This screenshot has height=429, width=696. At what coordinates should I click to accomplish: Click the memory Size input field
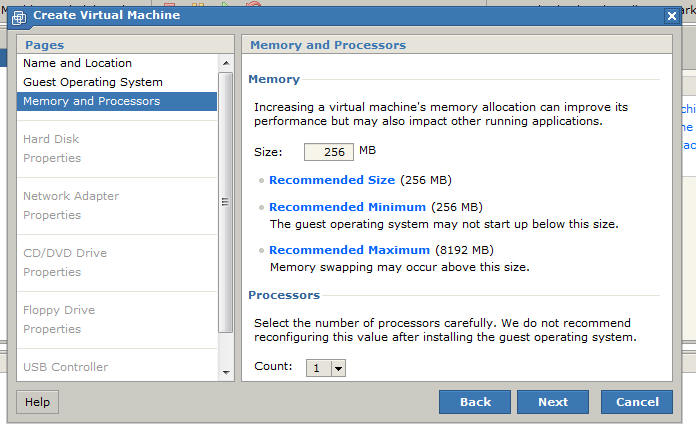(x=328, y=152)
